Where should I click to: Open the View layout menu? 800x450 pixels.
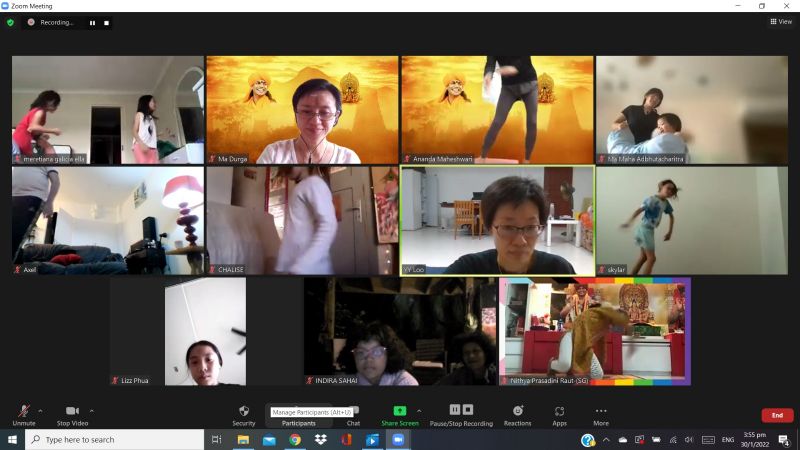(x=781, y=21)
